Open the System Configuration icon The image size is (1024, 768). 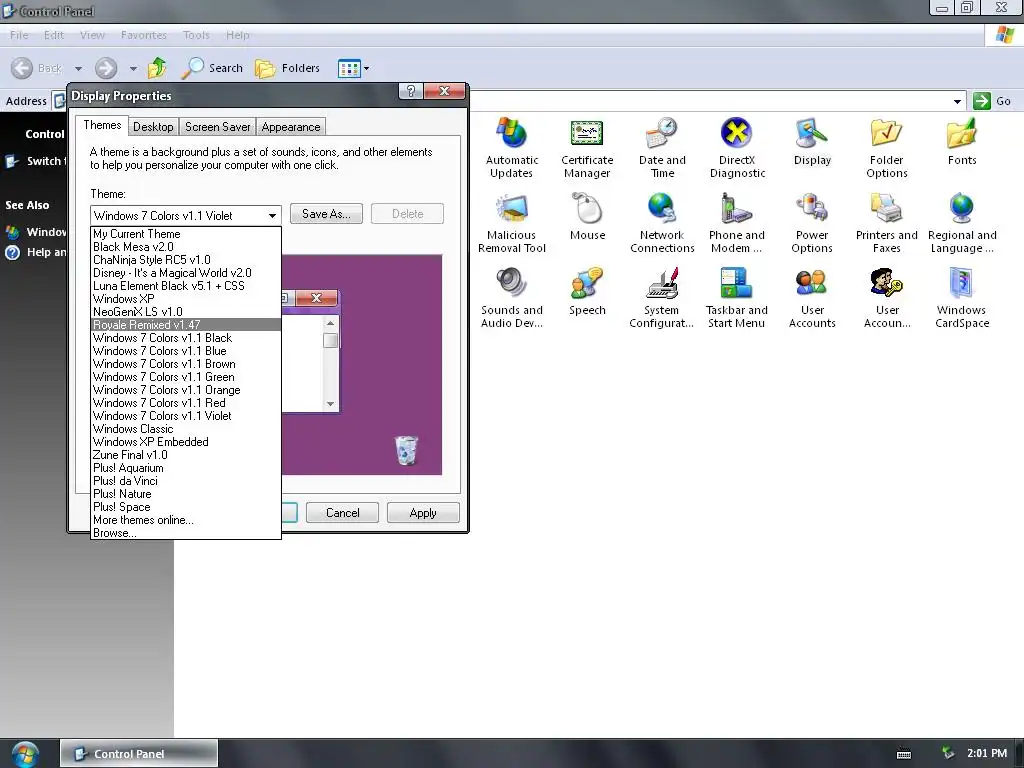tap(662, 298)
